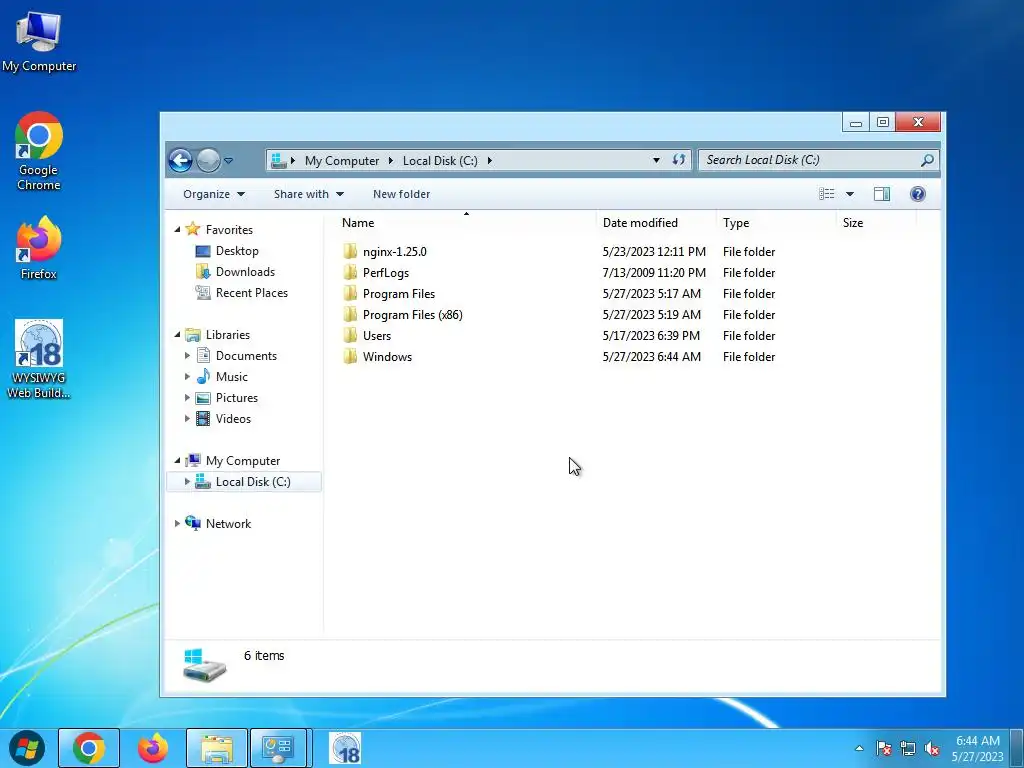Click Firefox icon in the taskbar
Screen dimensions: 1024x768
pyautogui.click(x=153, y=748)
